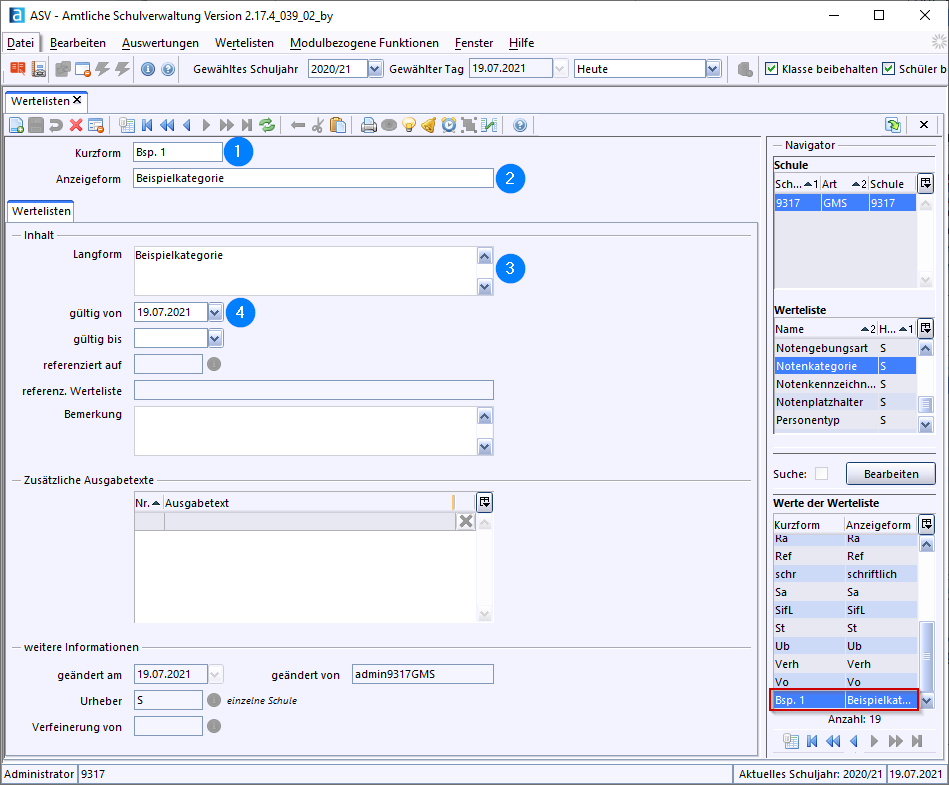The height and width of the screenshot is (785, 949).
Task: Click the double-arrow page back toolbar icon
Action: coord(167,125)
